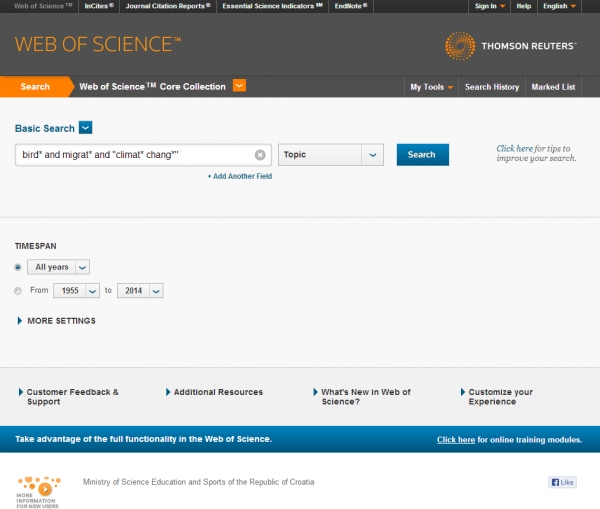Click the Facebook Like button
Screen dimensions: 600x509
point(562,482)
